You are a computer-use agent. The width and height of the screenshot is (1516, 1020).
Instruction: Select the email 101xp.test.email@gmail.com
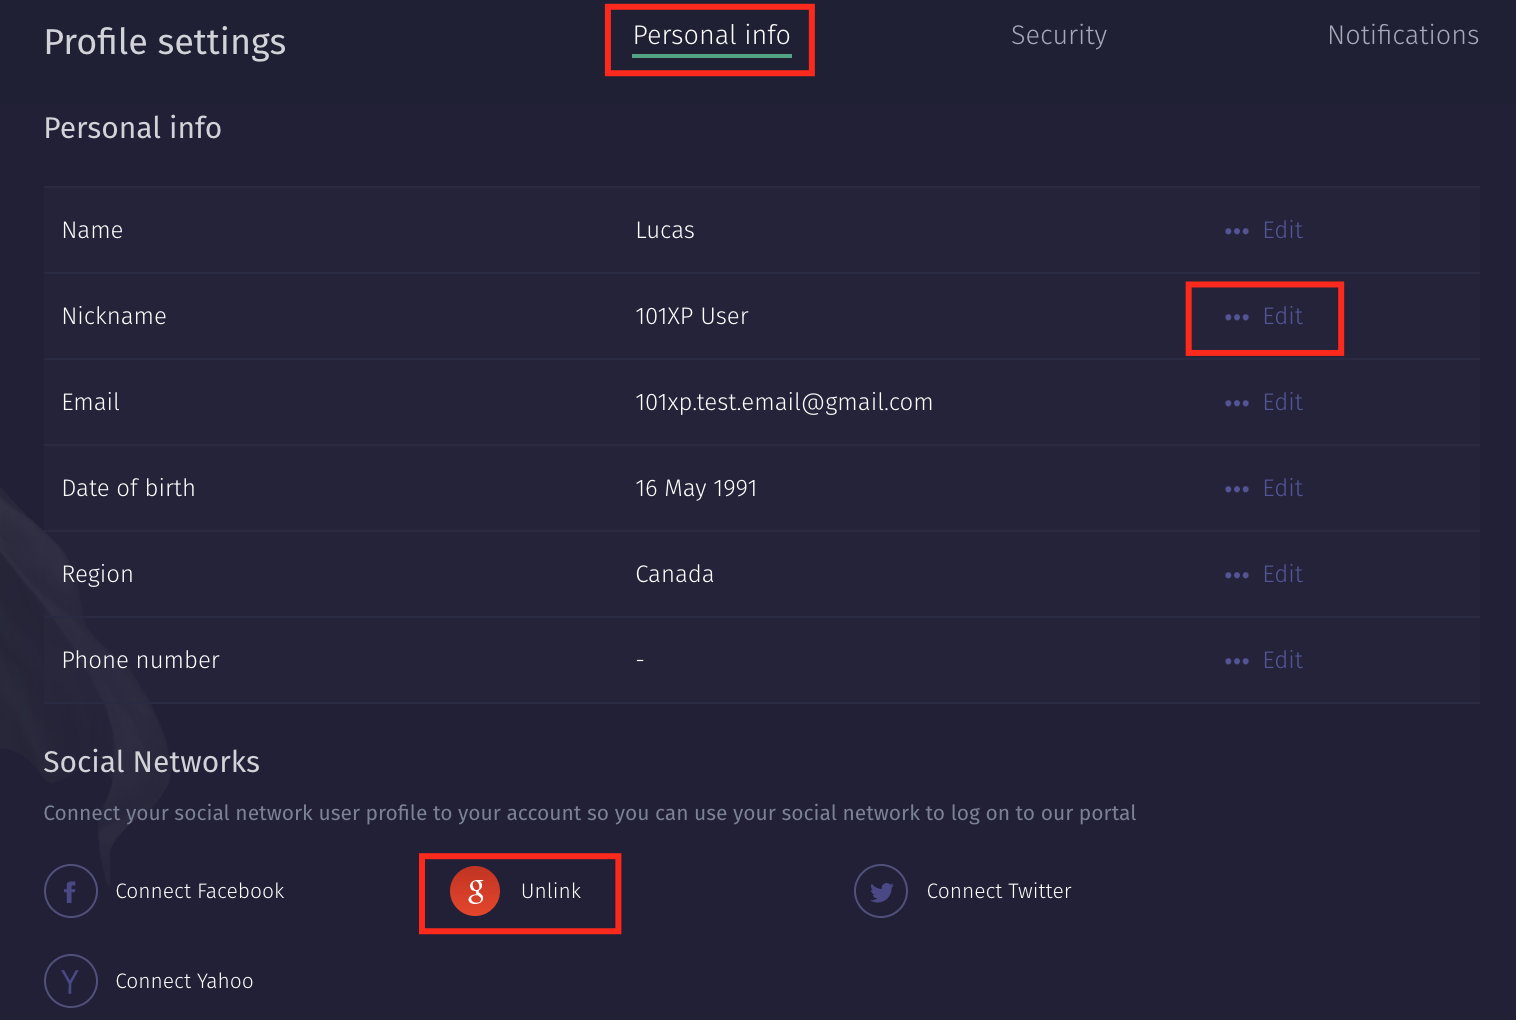click(x=784, y=402)
